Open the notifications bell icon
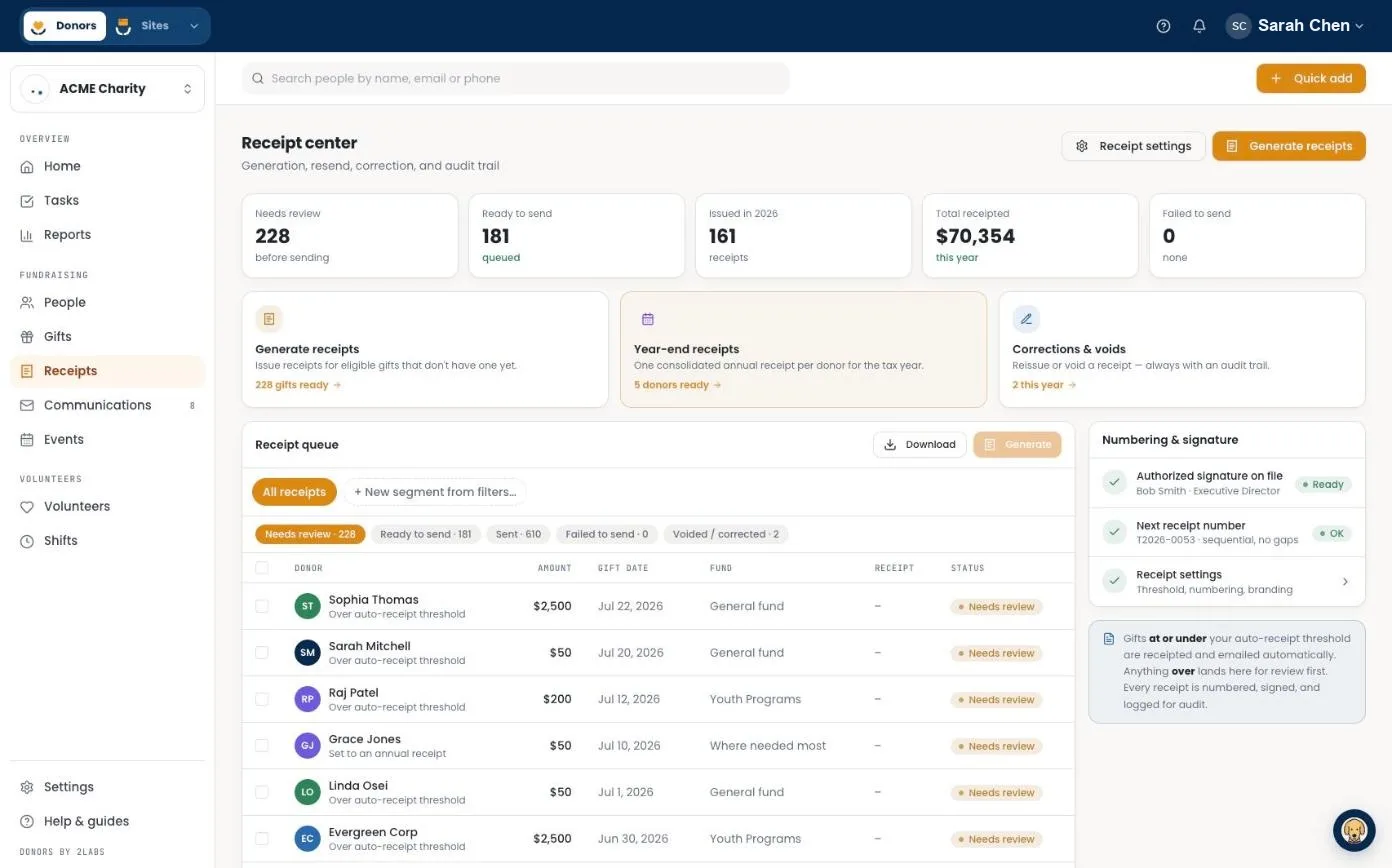The image size is (1392, 868). (1199, 26)
